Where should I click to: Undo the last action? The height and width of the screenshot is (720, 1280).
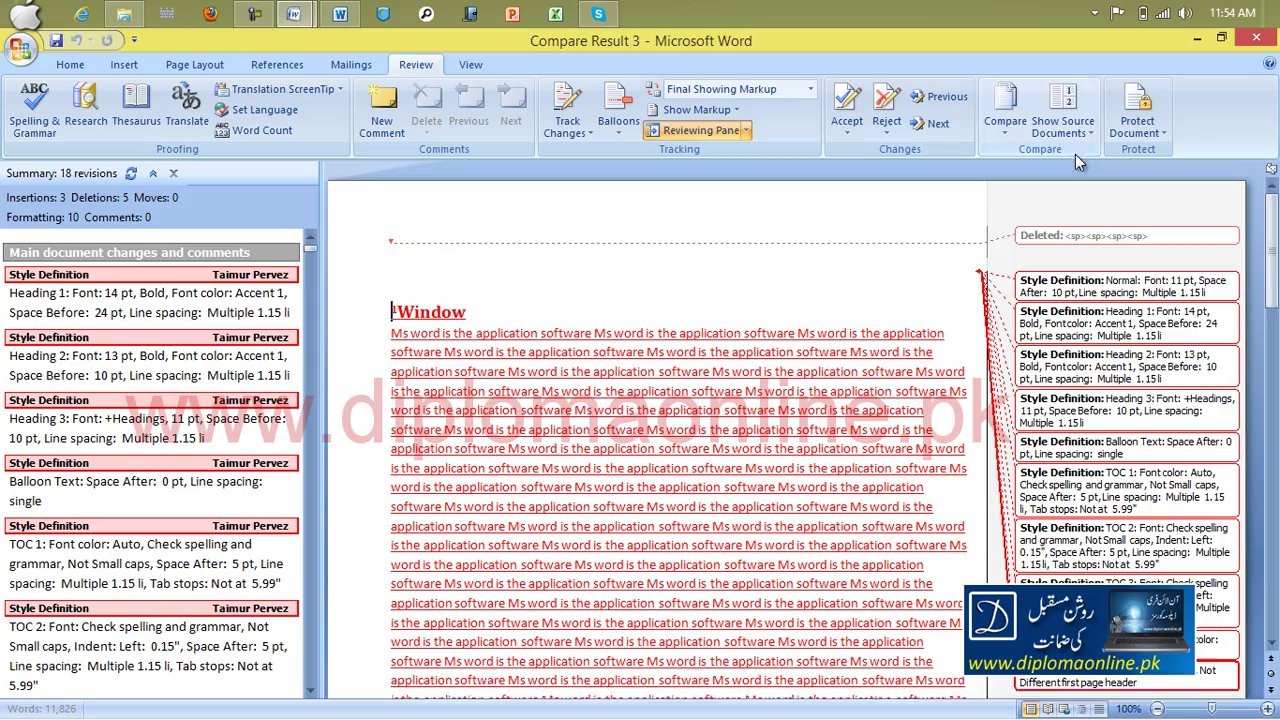pos(76,40)
